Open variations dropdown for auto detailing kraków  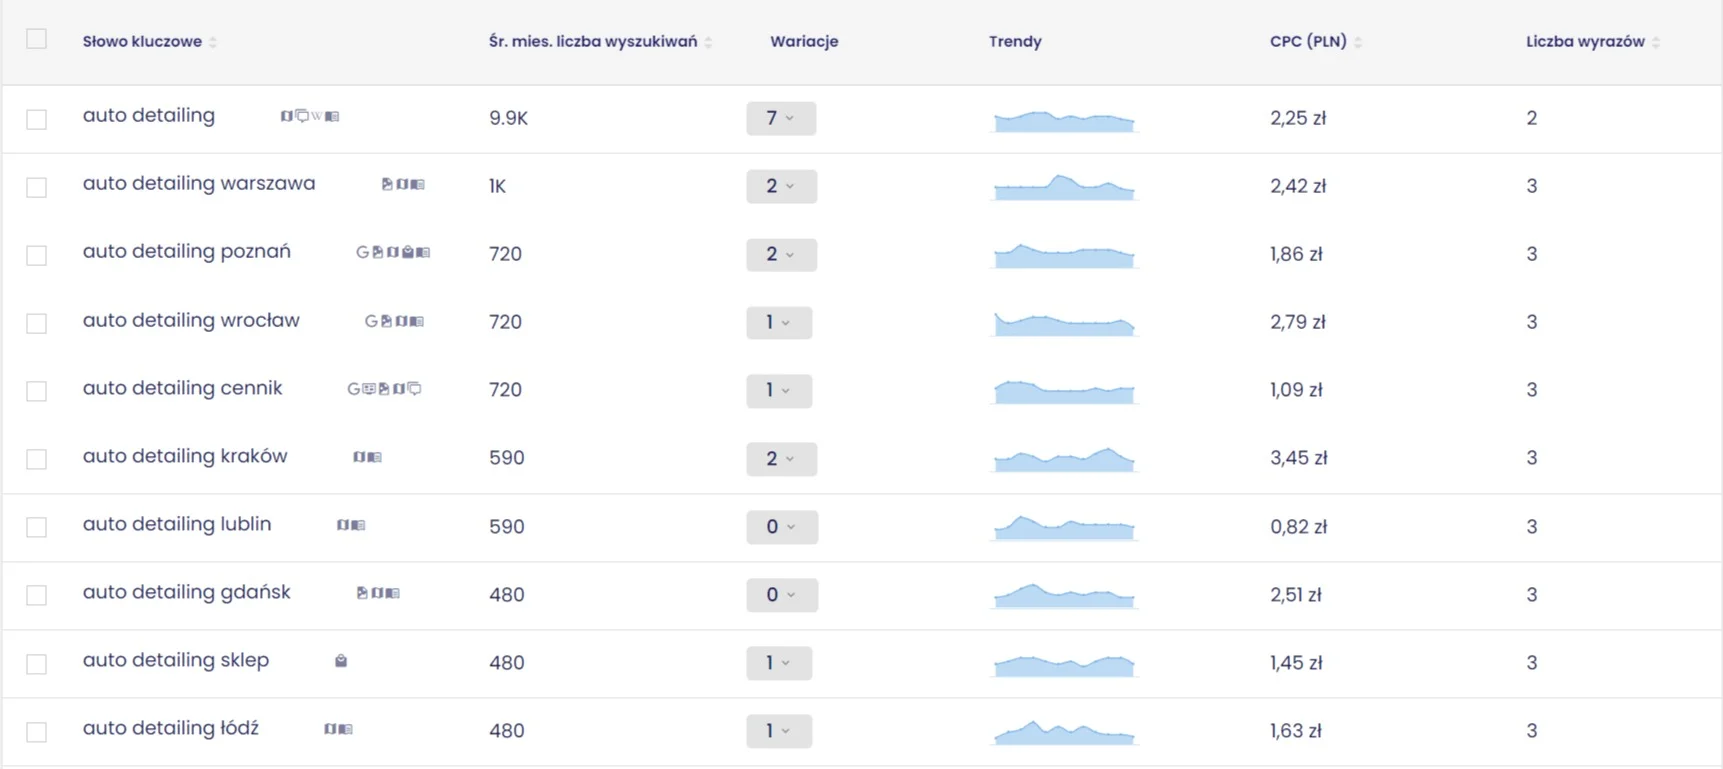click(781, 458)
